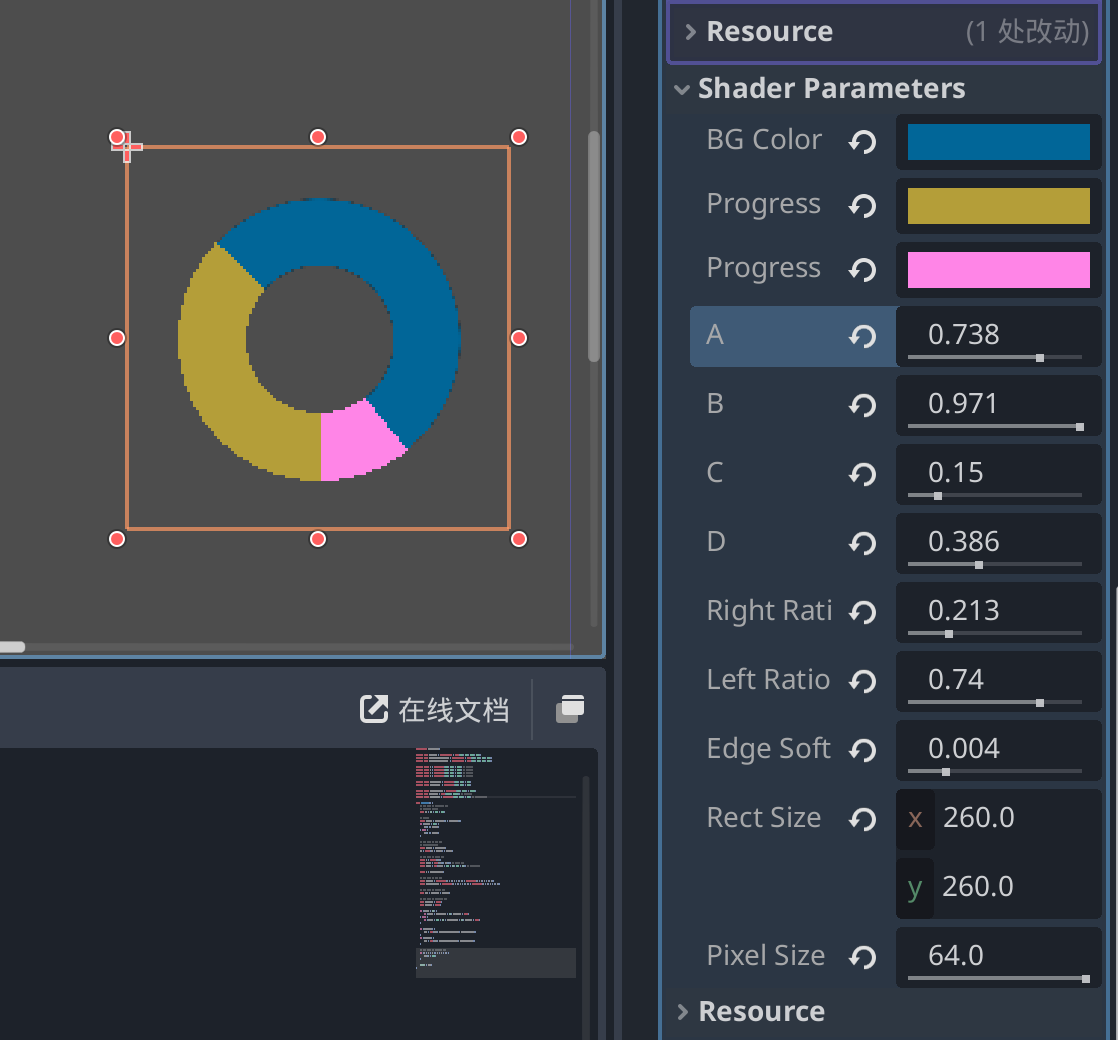Collapse the Shader Parameters section
Screen dimensions: 1118x1040
[682, 90]
